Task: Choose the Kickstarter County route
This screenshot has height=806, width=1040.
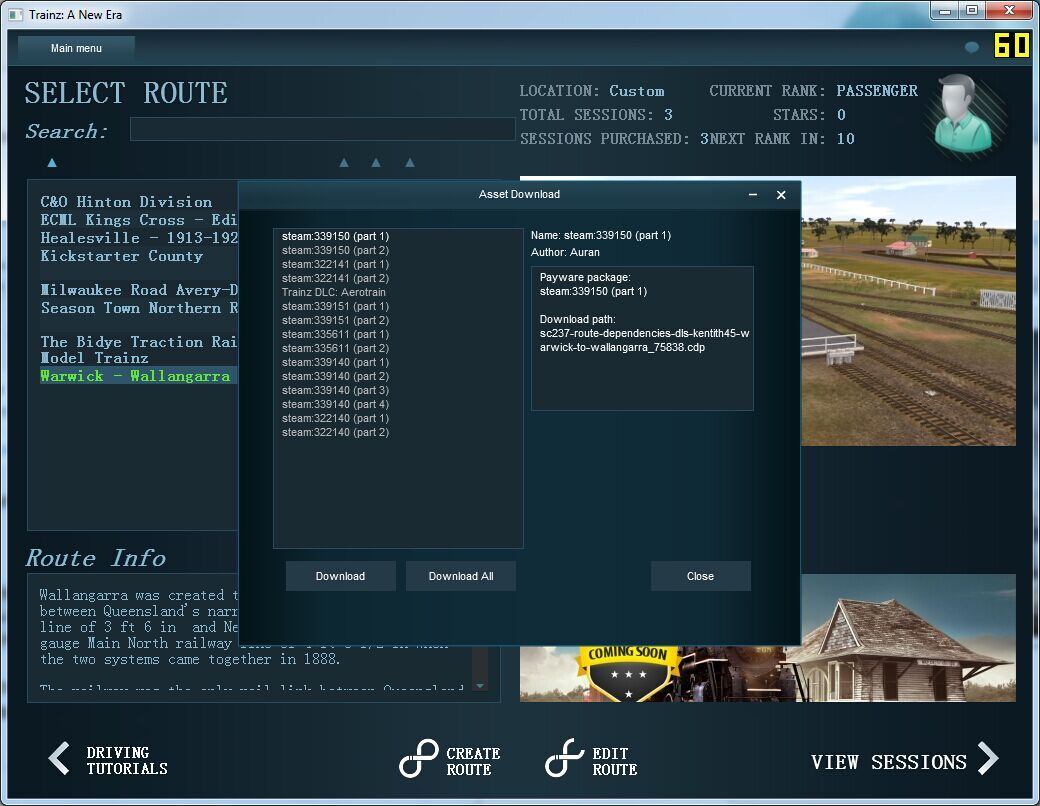Action: pyautogui.click(x=121, y=255)
